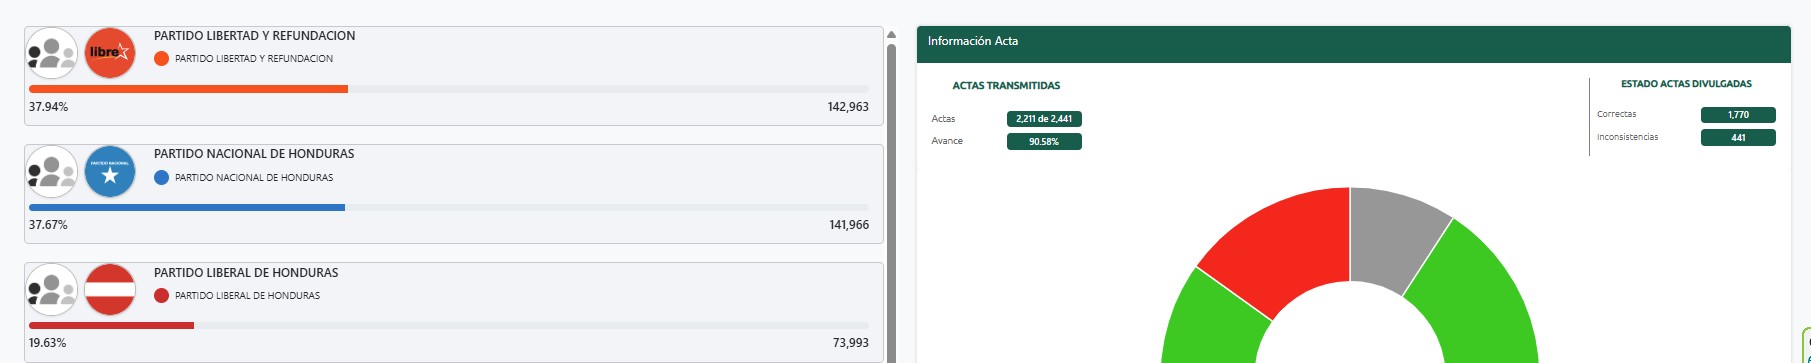Click the 37.94% percentage text
This screenshot has height=363, width=1811.
pyautogui.click(x=48, y=107)
